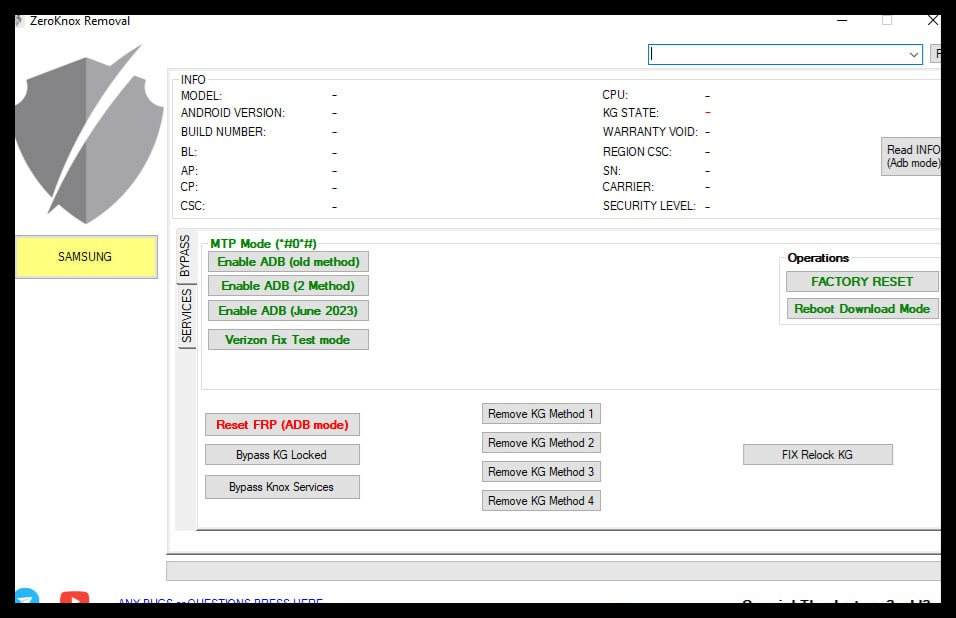
Task: Select the BUILD NUMBER: label
Action: (223, 132)
